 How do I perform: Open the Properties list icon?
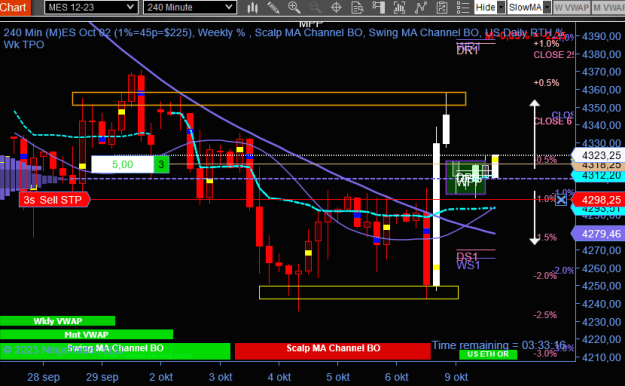[x=462, y=7]
